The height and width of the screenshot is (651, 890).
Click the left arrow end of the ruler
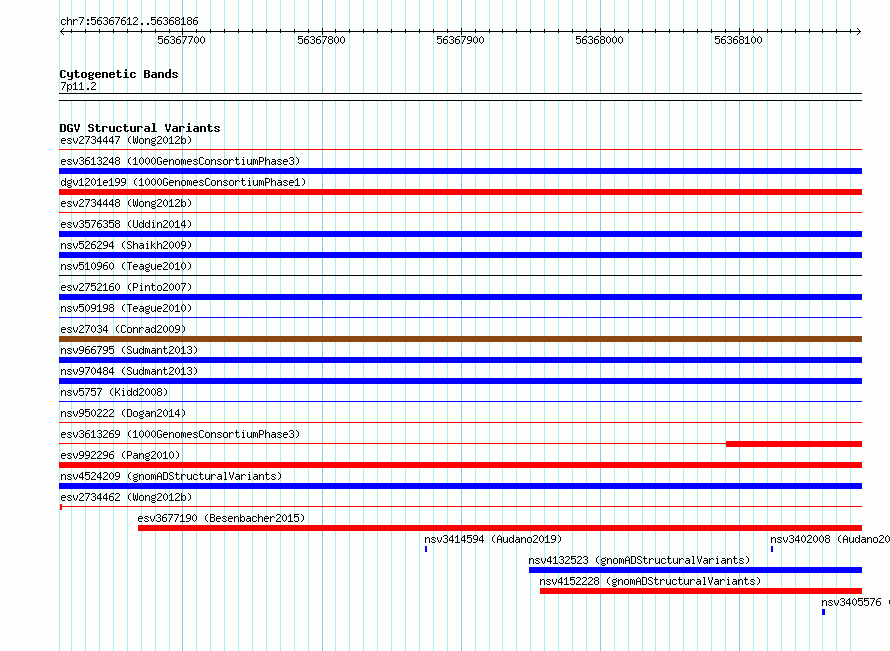[62, 32]
